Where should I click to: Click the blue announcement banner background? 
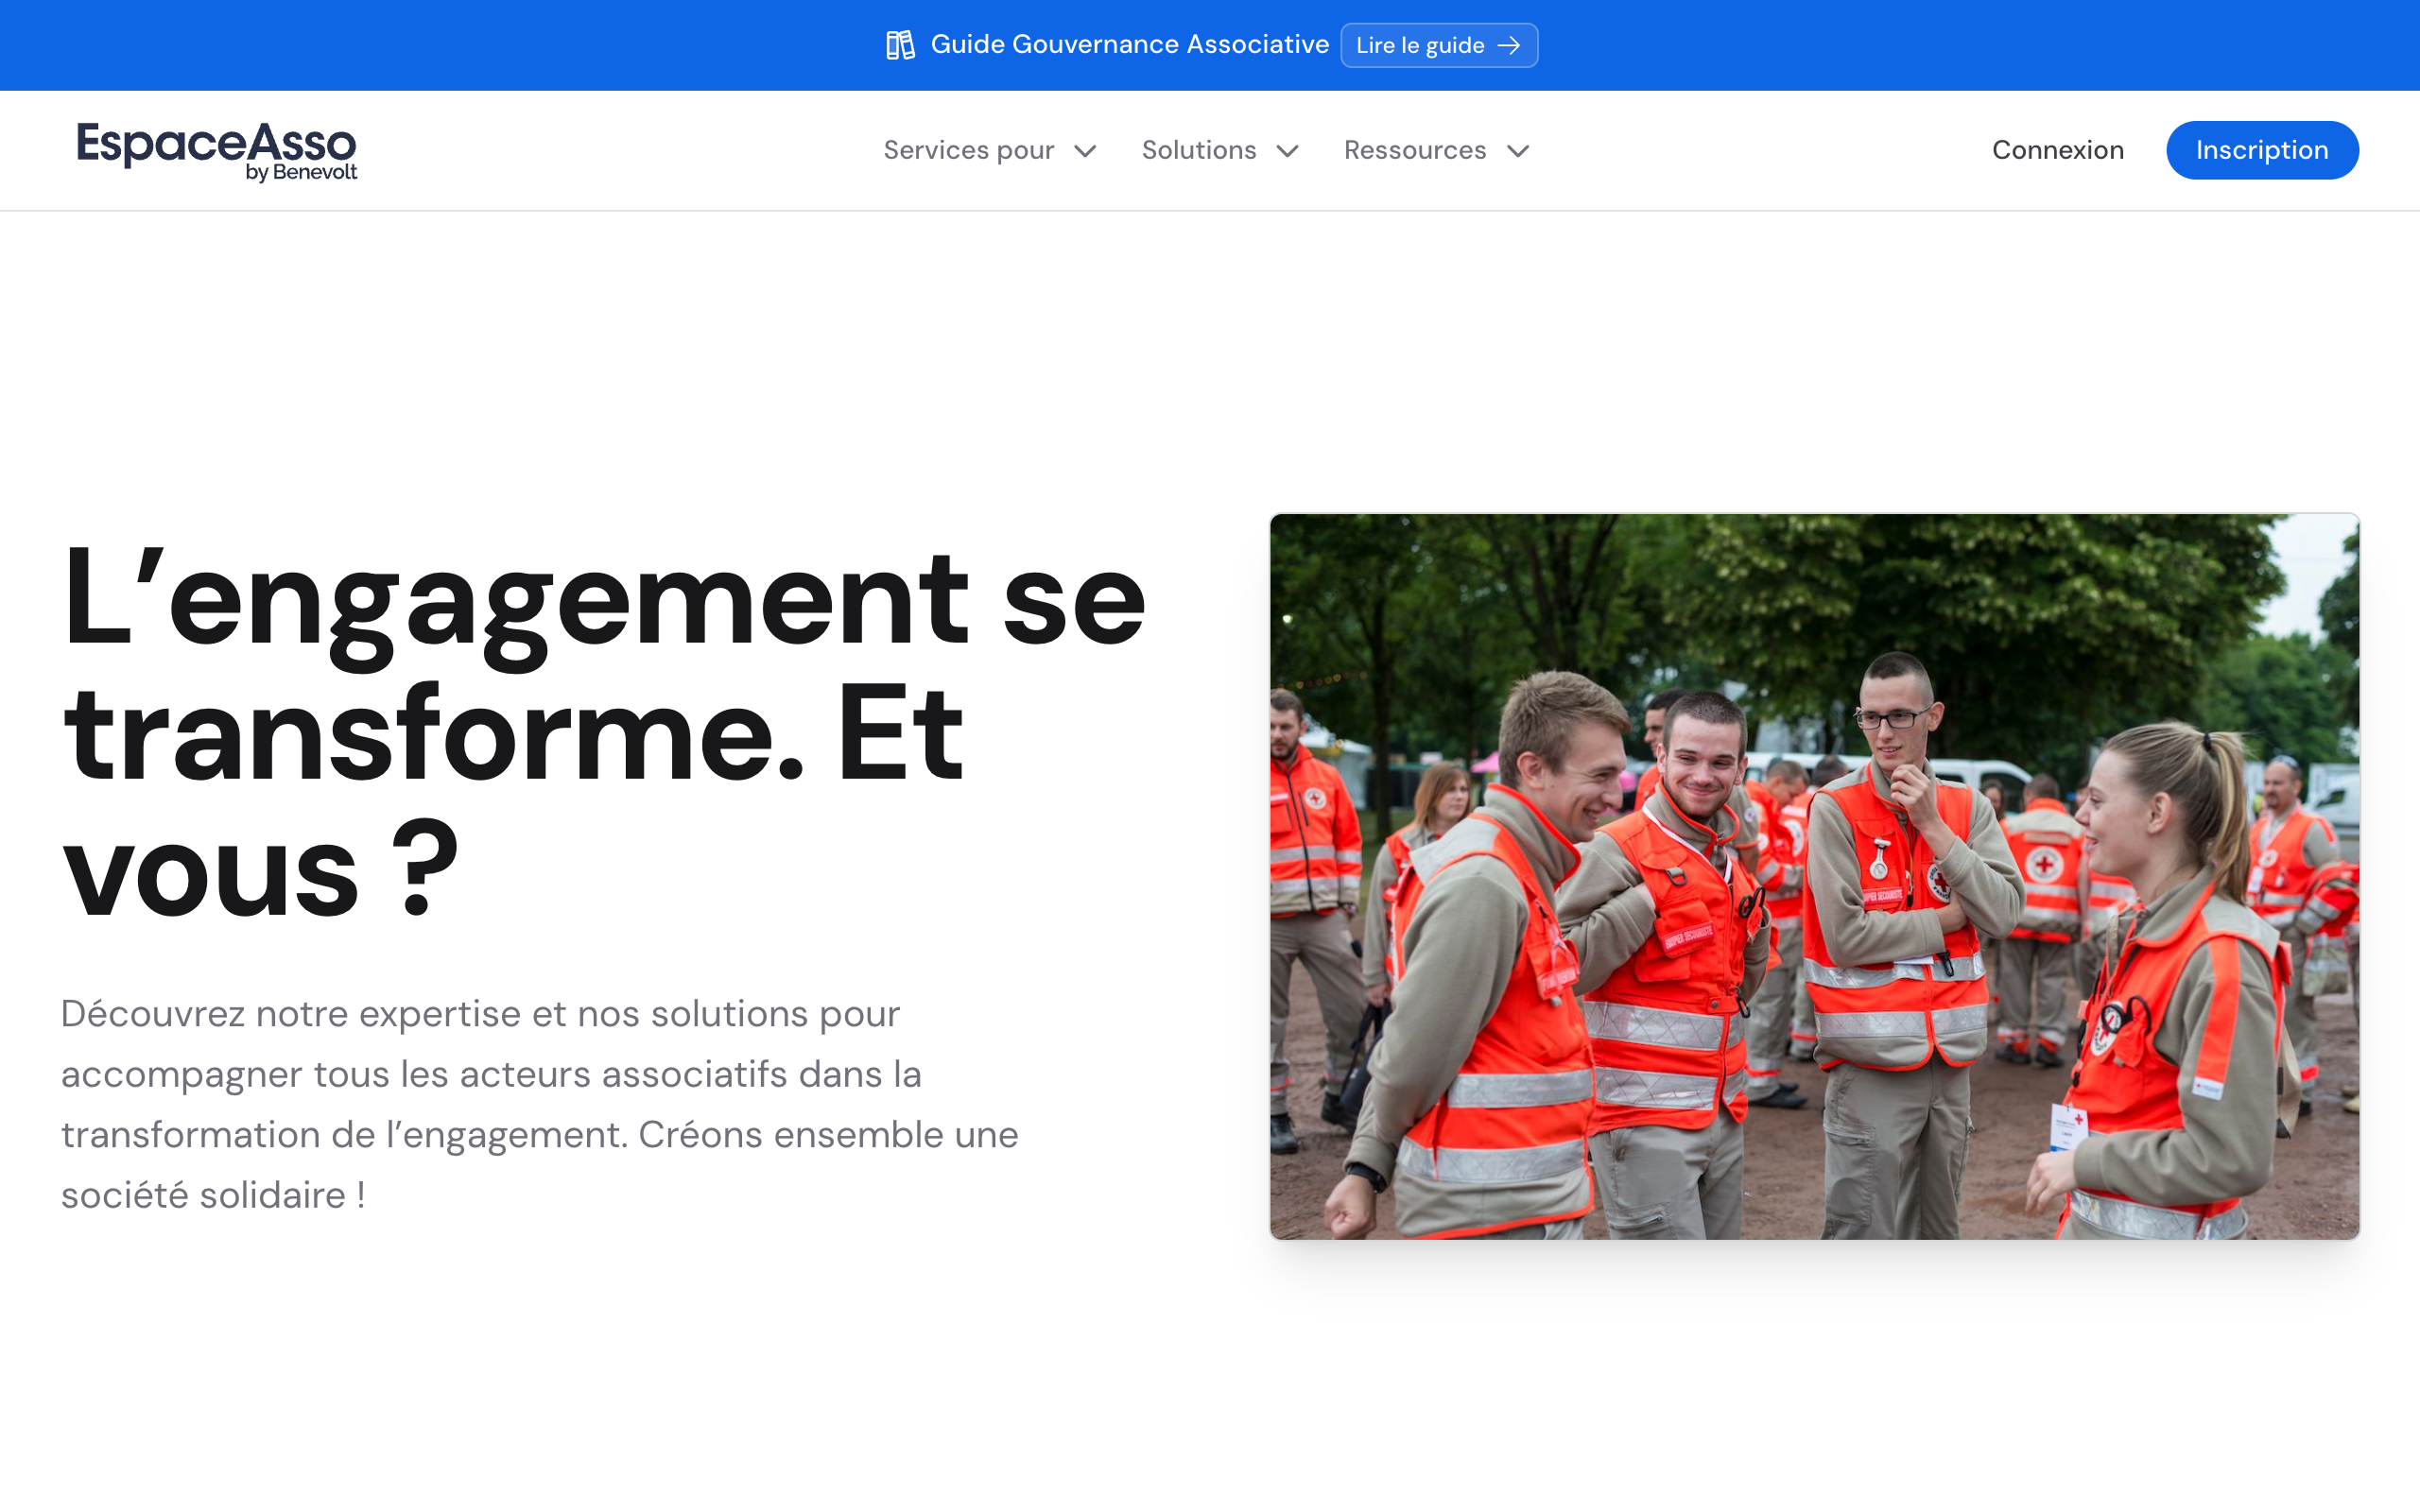point(400,45)
